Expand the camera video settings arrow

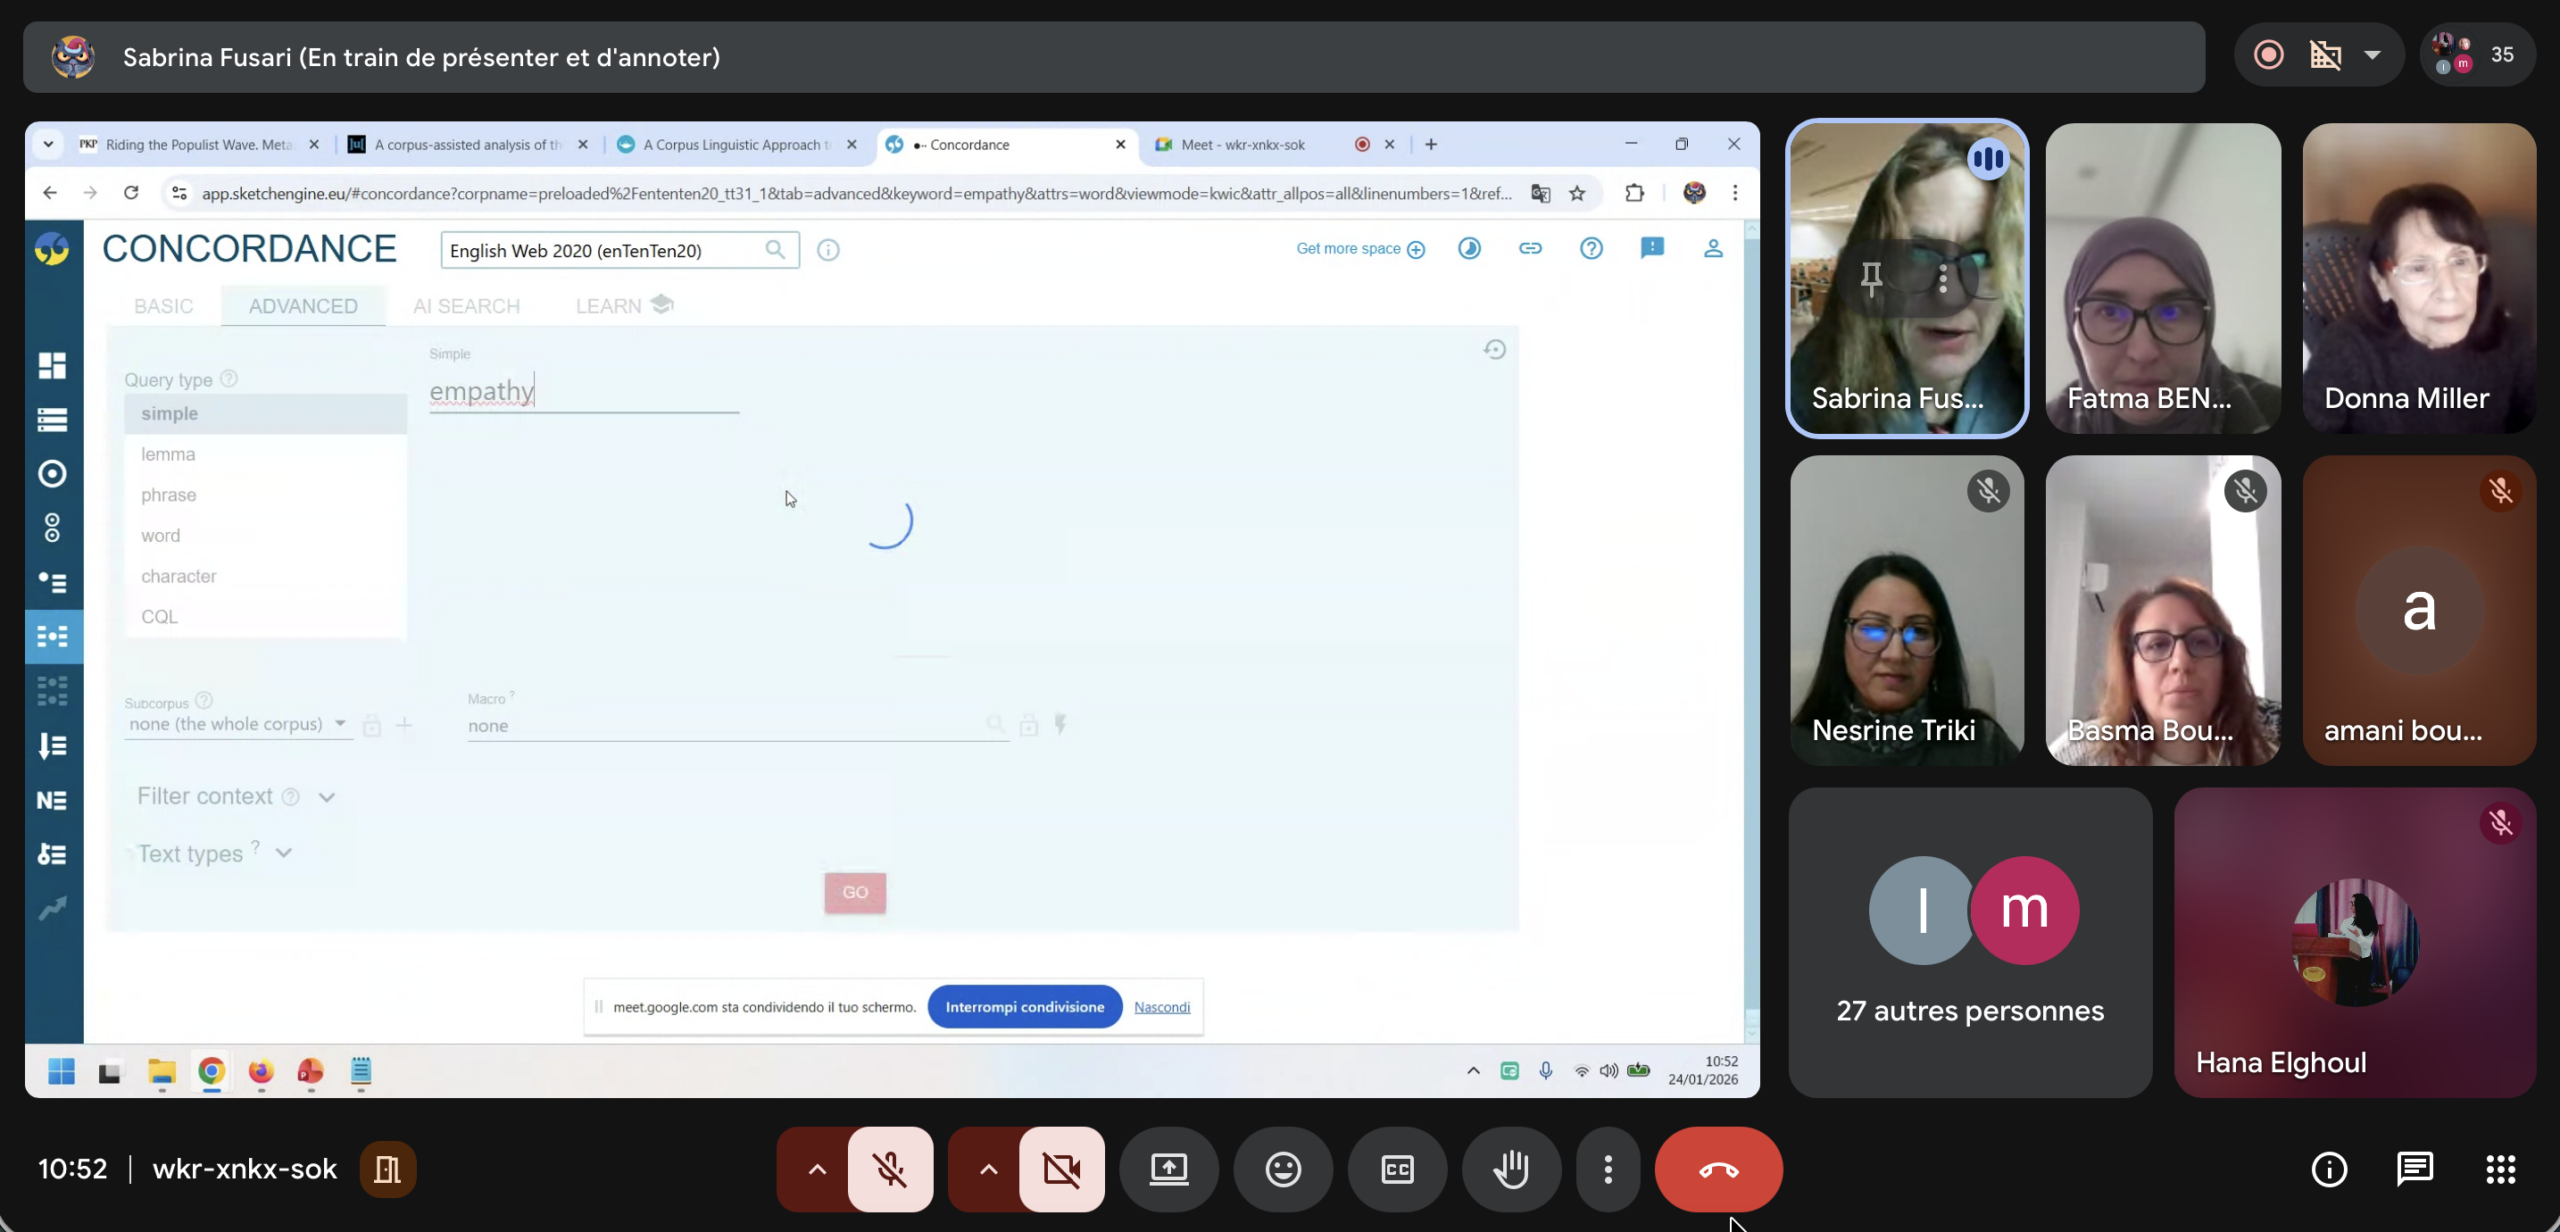click(988, 1169)
